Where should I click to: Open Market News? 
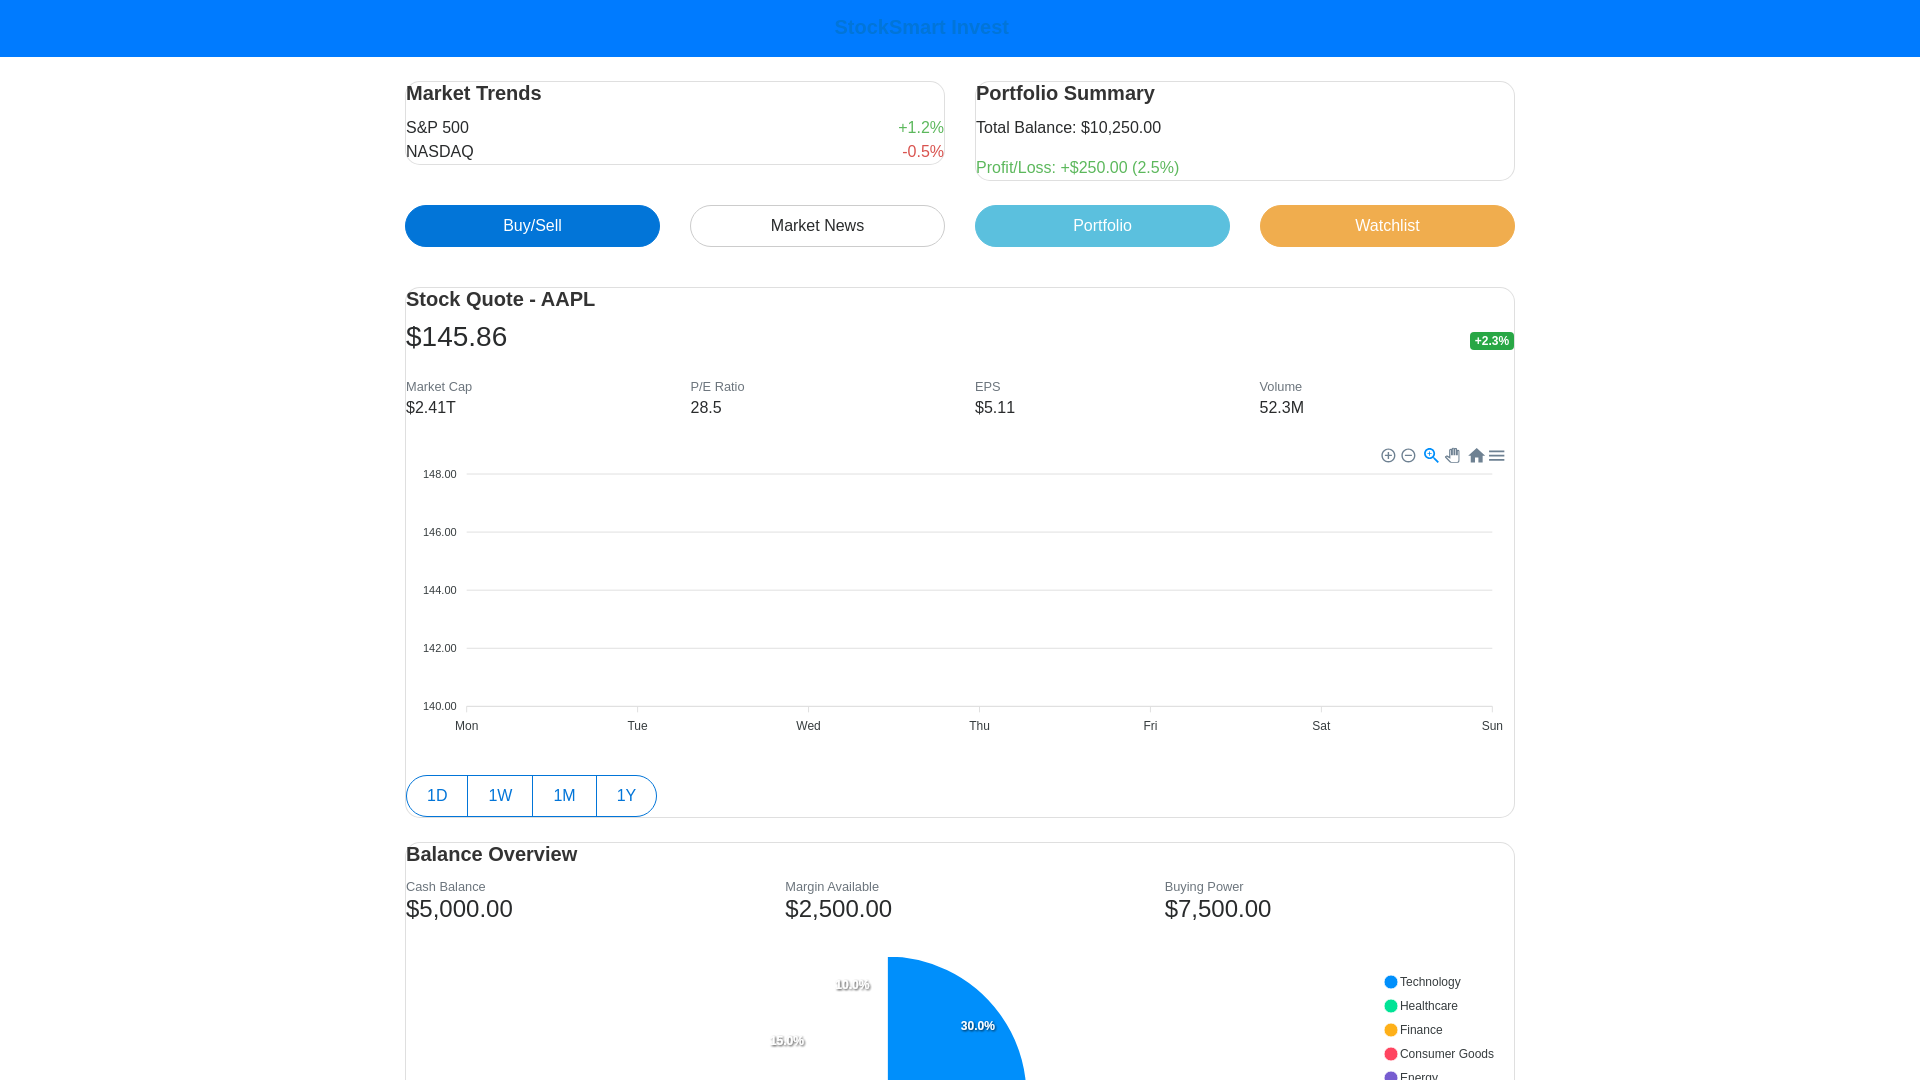tap(817, 226)
